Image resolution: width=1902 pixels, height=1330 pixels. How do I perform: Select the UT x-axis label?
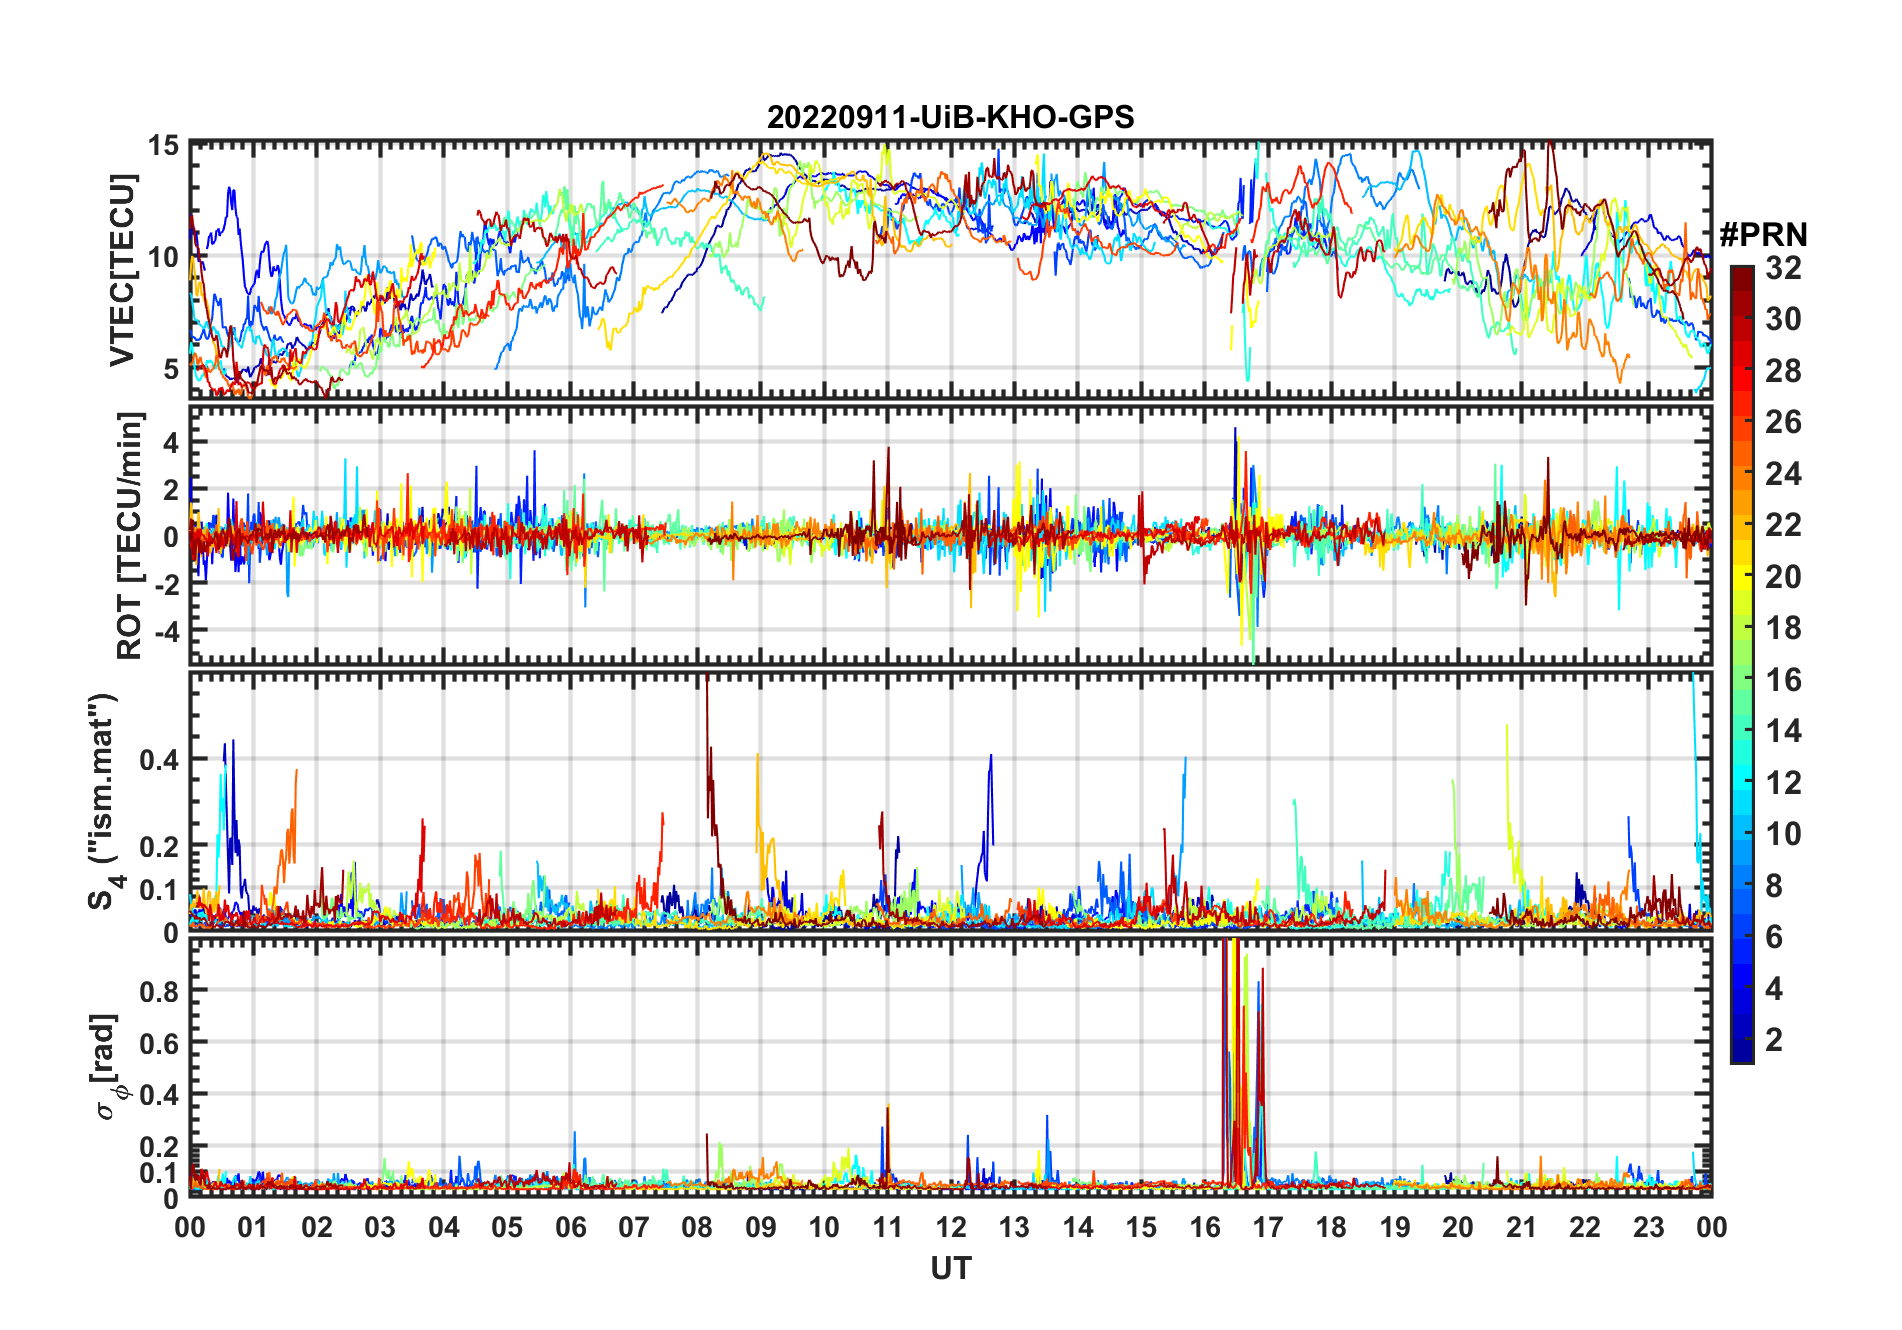click(951, 1268)
